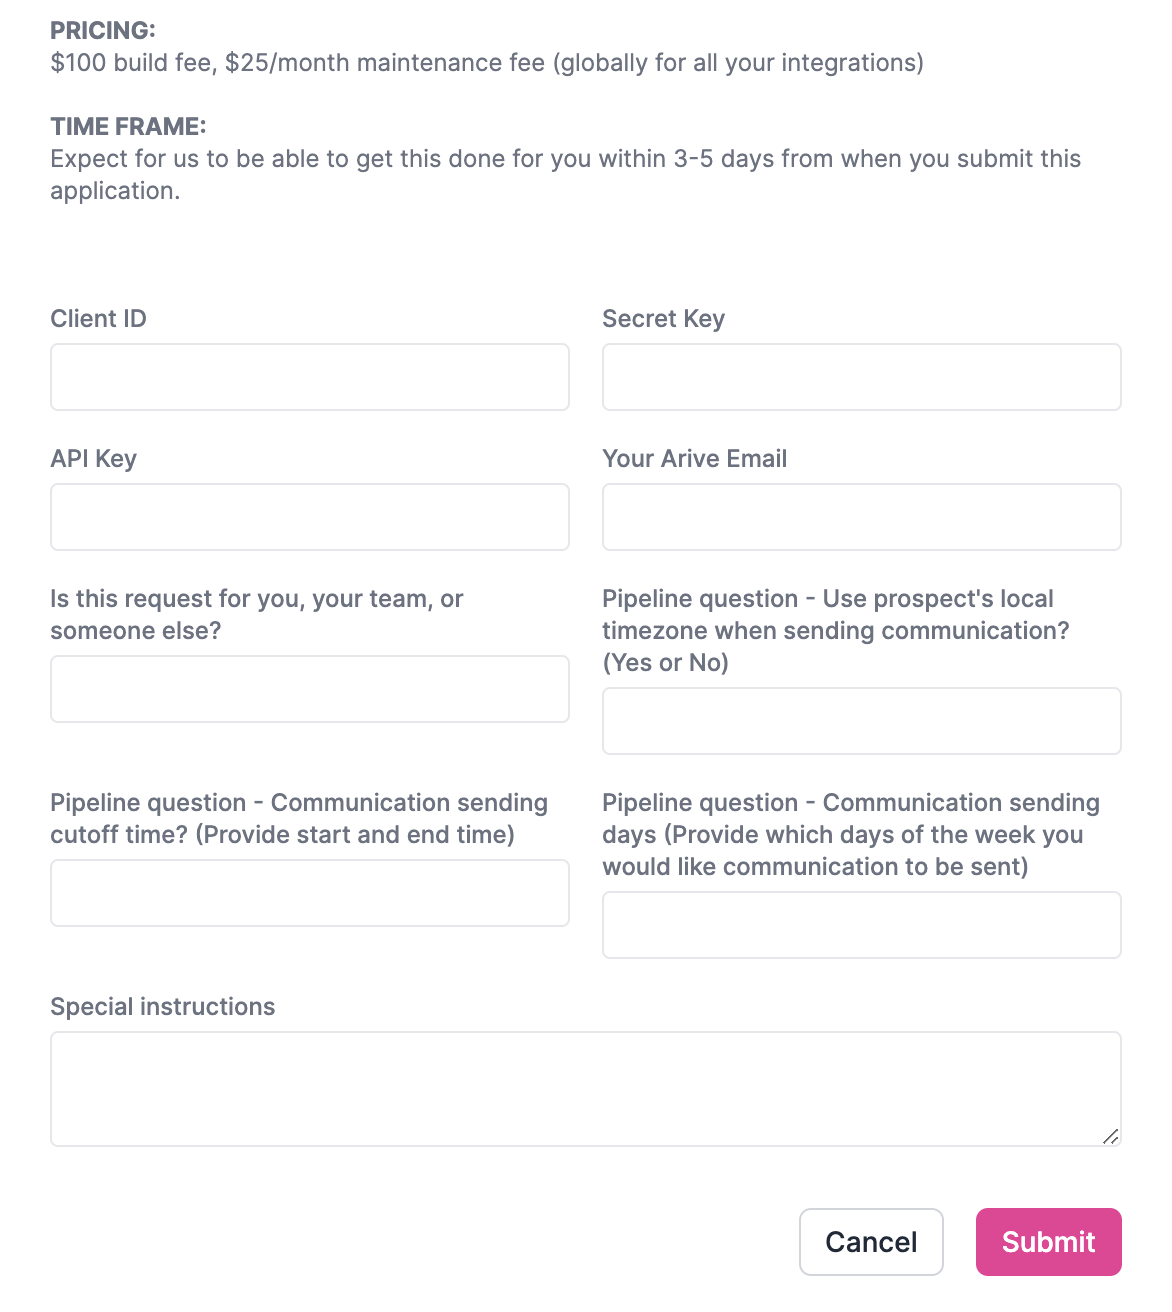Image resolution: width=1172 pixels, height=1312 pixels.
Task: Focus the Secret Key text box
Action: (x=862, y=377)
